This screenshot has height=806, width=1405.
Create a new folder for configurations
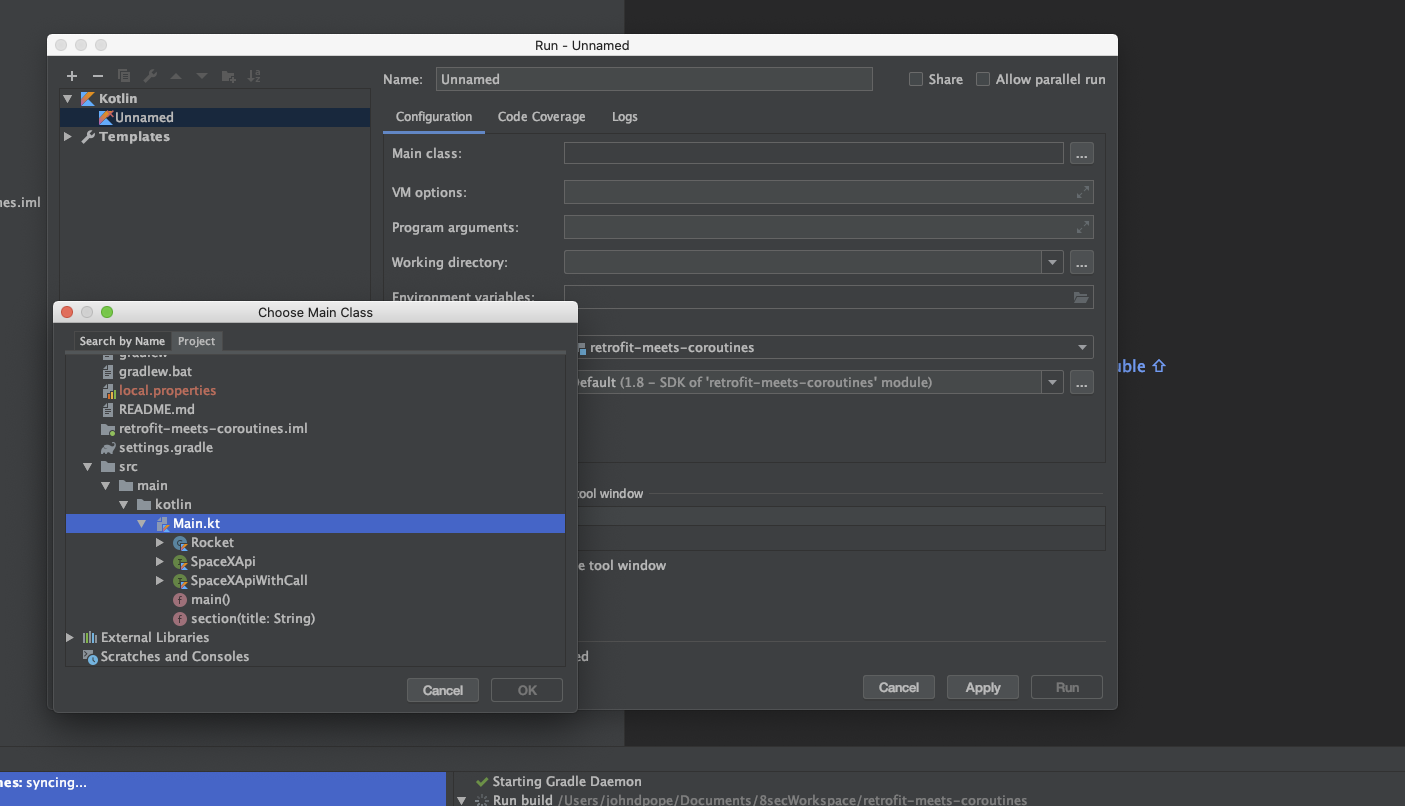pyautogui.click(x=228, y=76)
